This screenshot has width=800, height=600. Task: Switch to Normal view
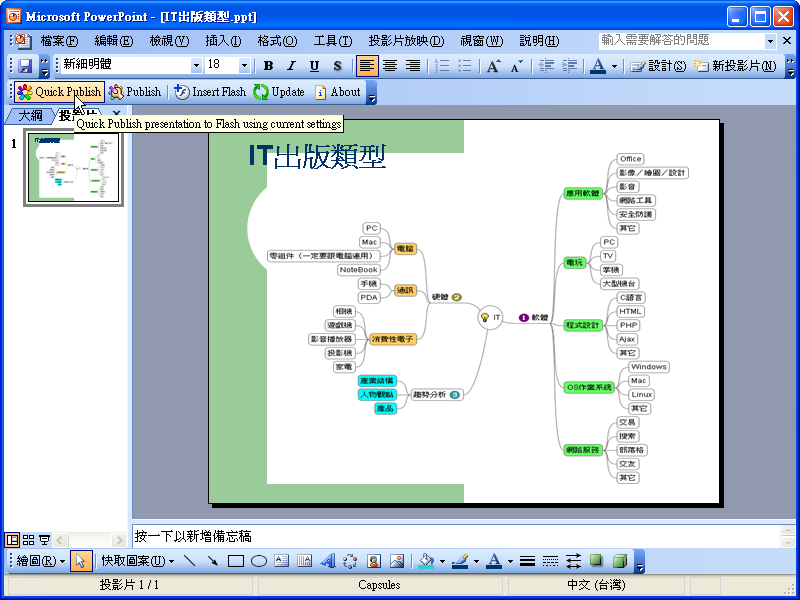(12, 540)
